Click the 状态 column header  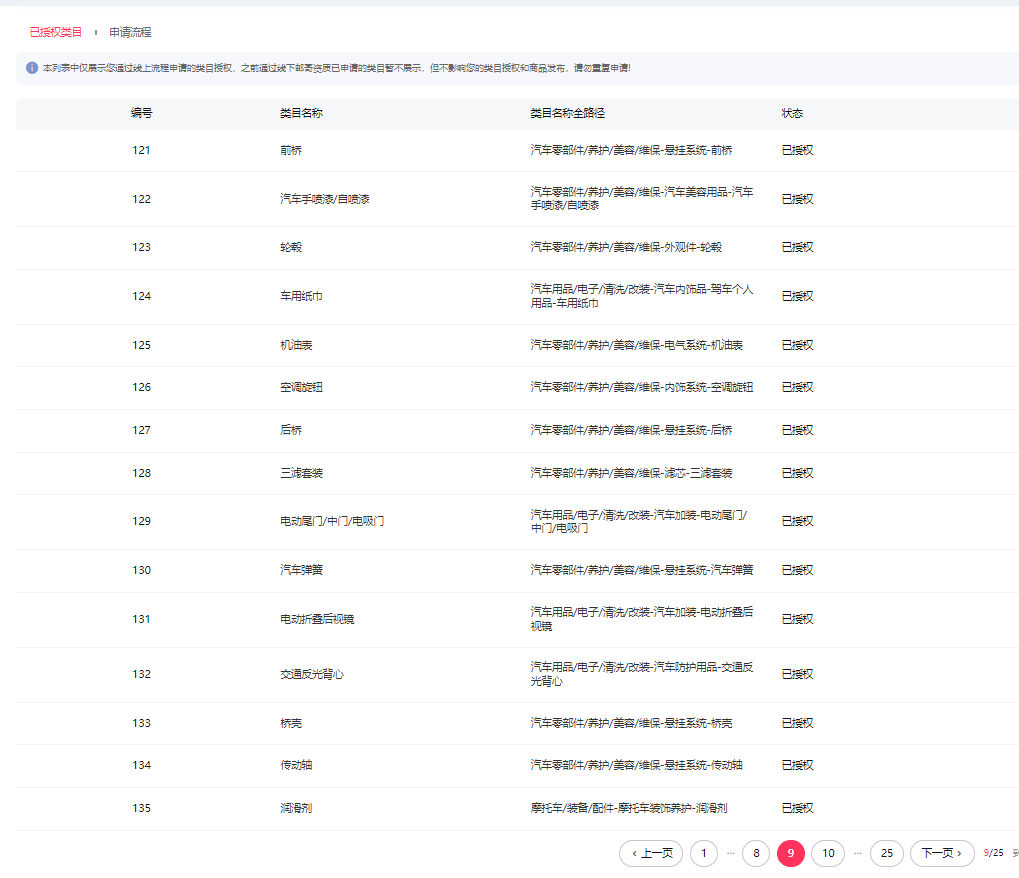(792, 113)
